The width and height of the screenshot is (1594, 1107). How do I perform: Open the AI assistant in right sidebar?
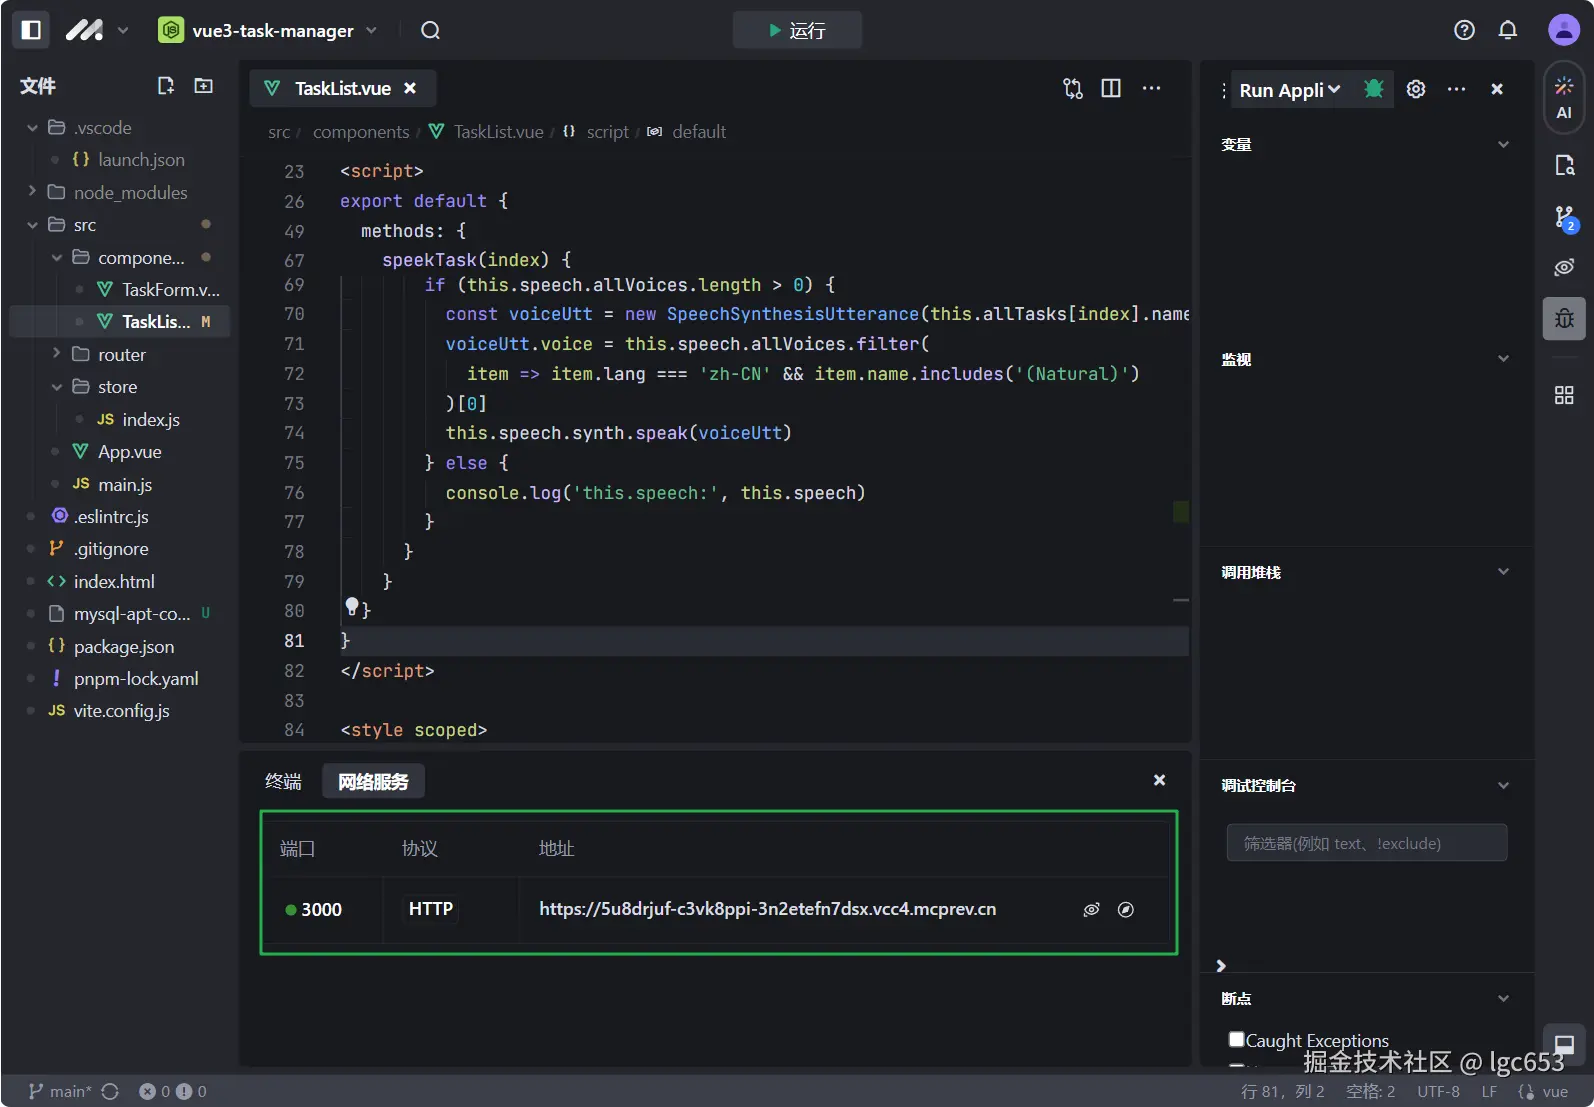click(1564, 97)
